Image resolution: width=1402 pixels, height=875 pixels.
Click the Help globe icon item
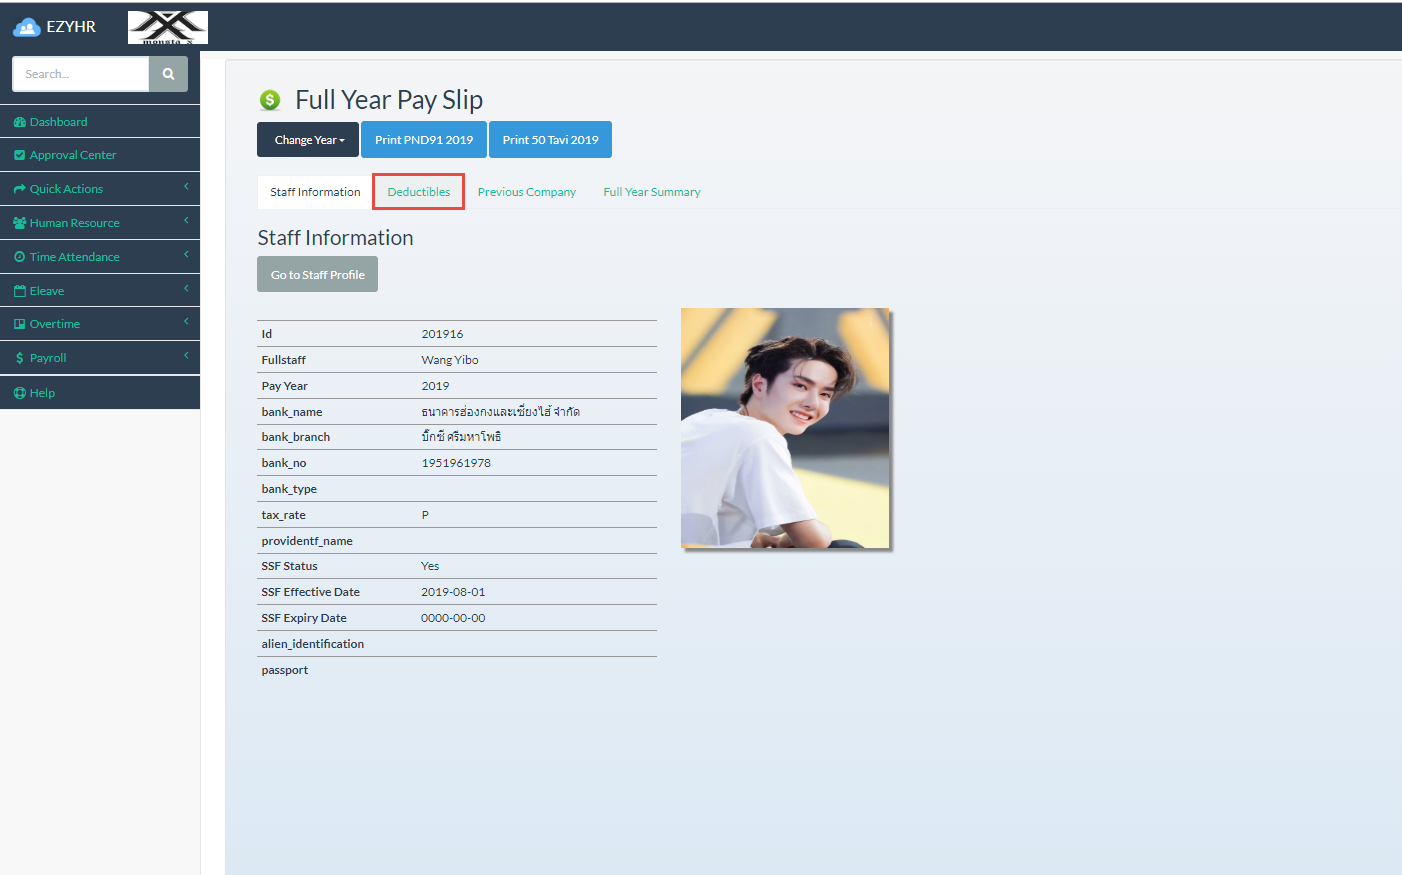(x=20, y=393)
